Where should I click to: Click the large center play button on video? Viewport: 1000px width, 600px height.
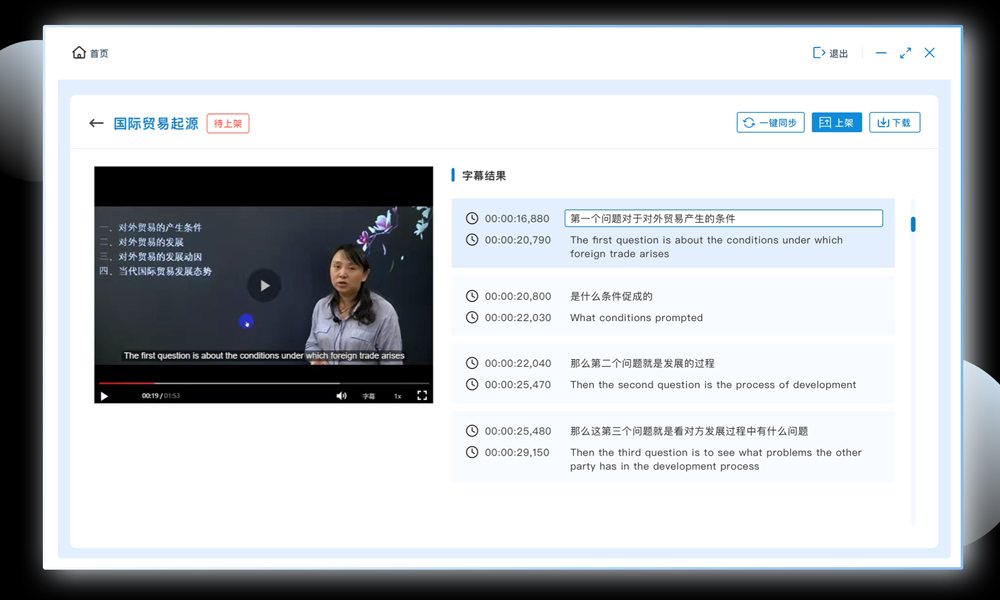click(264, 285)
